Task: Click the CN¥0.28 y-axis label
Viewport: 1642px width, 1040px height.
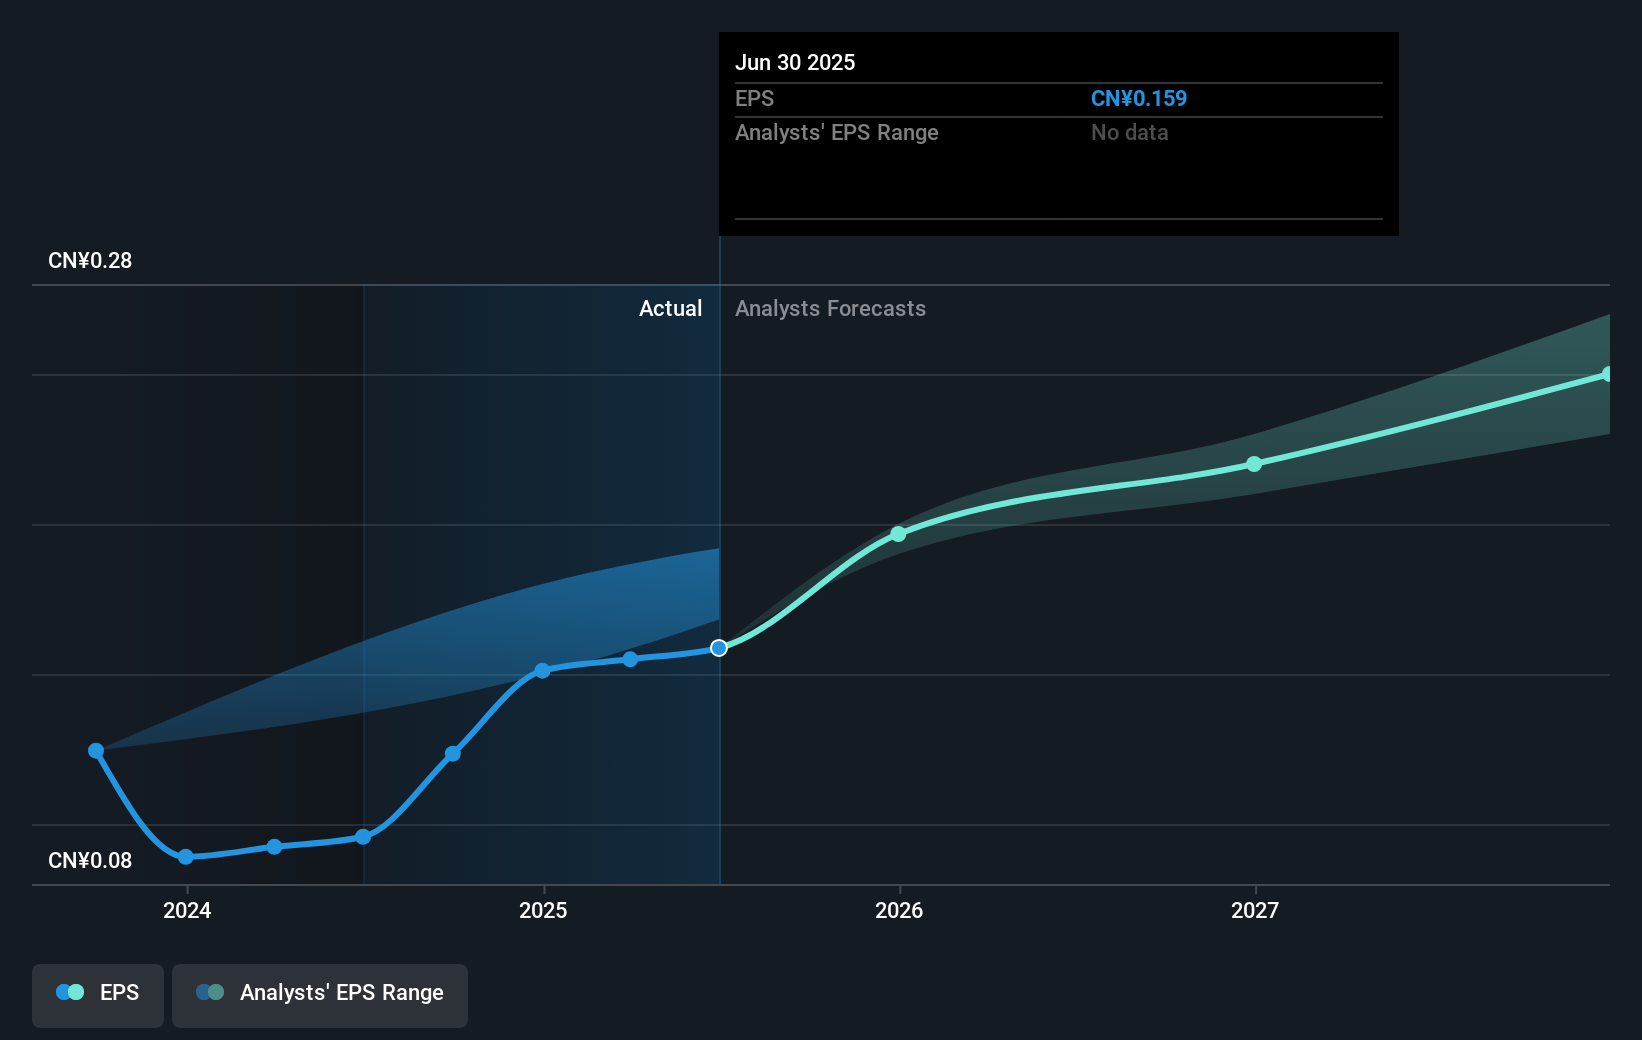Action: 90,261
